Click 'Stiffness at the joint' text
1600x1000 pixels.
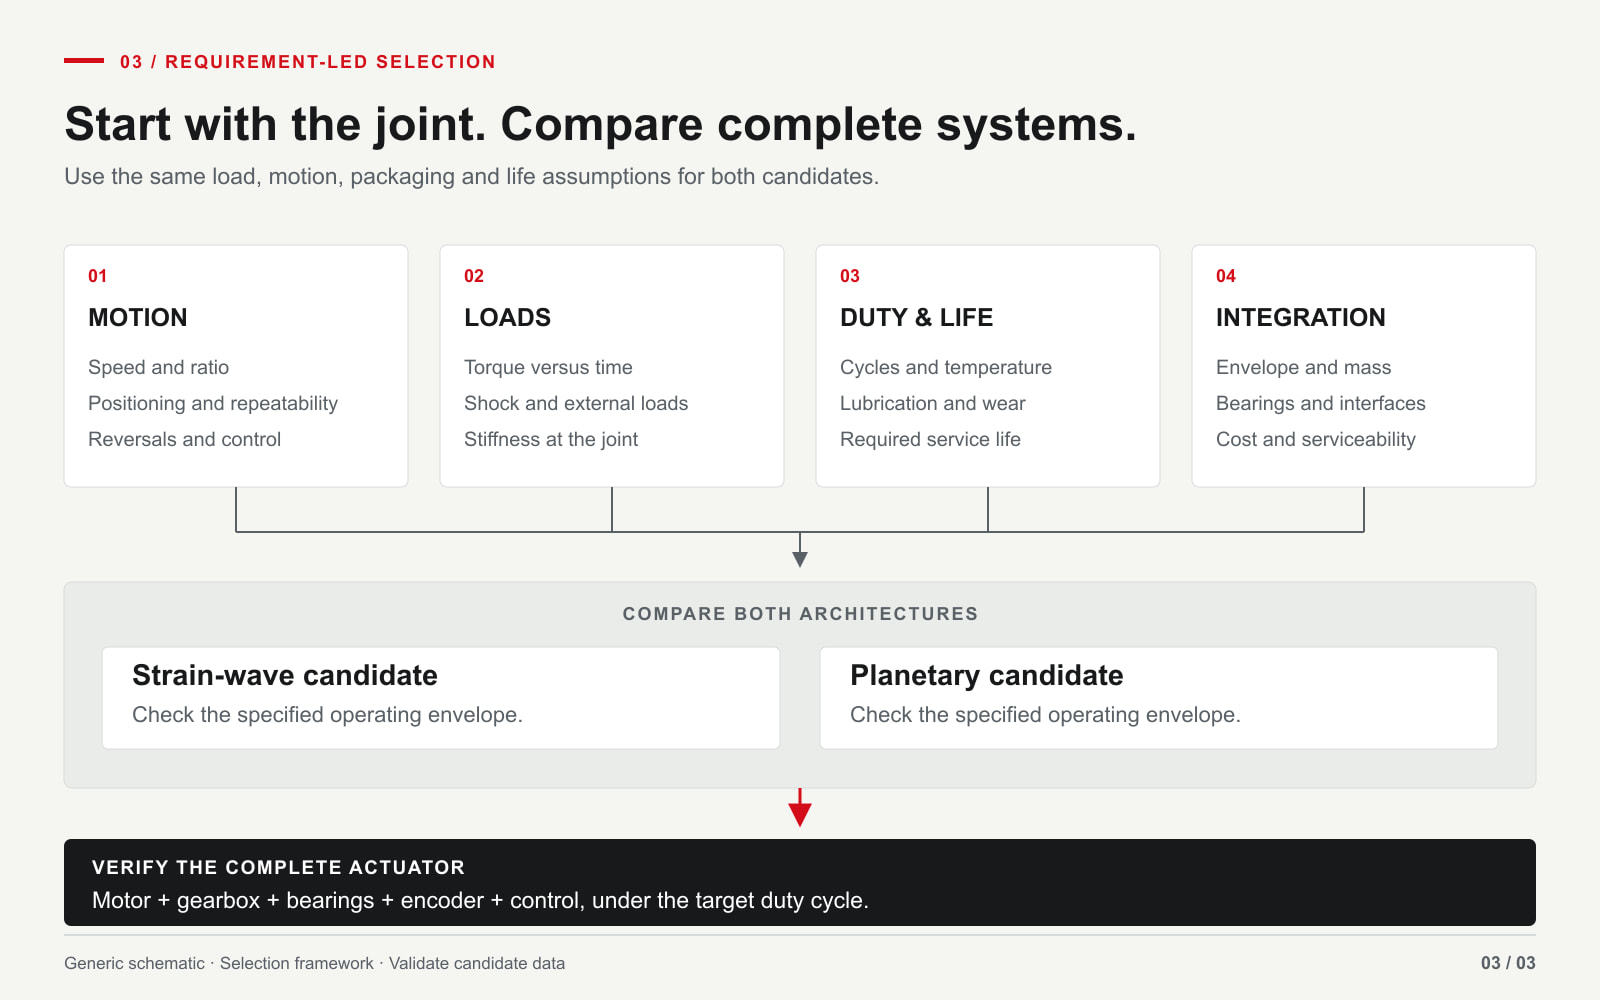click(551, 440)
